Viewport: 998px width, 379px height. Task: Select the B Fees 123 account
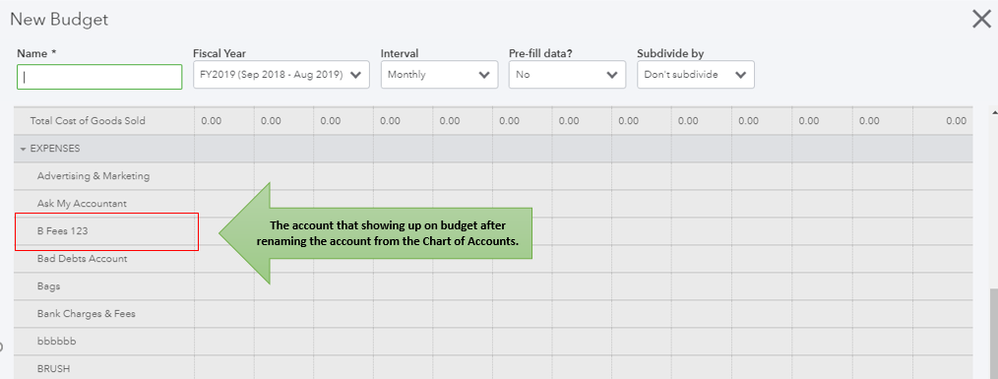62,231
